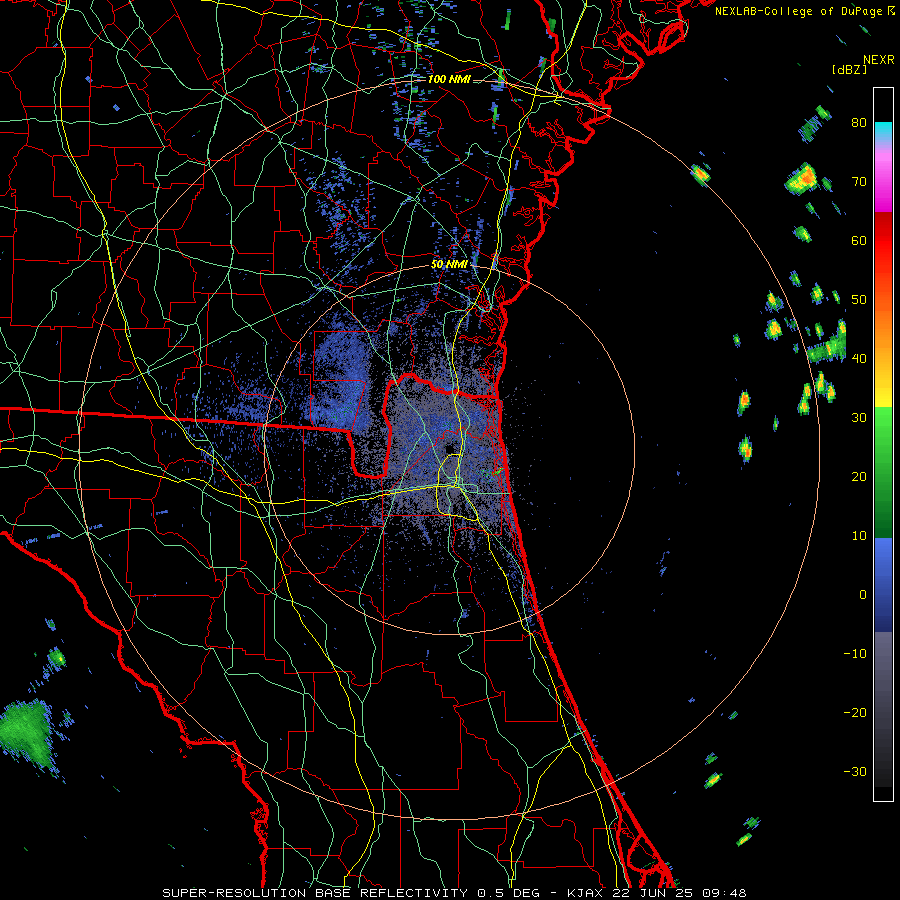Click the -10 value on dBZ scale

click(855, 653)
